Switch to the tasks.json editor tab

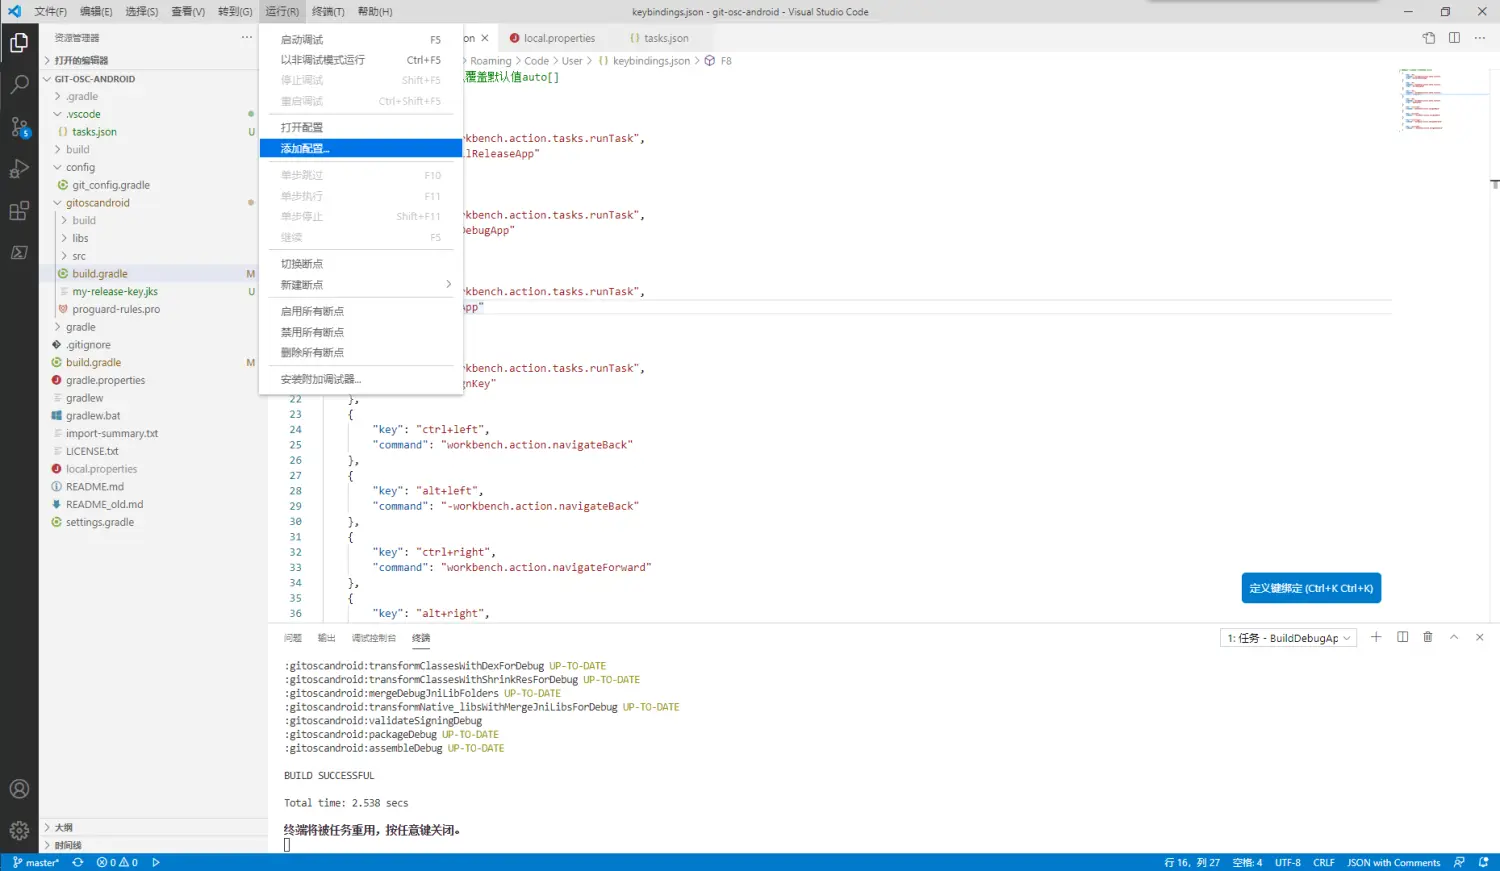[x=665, y=38]
